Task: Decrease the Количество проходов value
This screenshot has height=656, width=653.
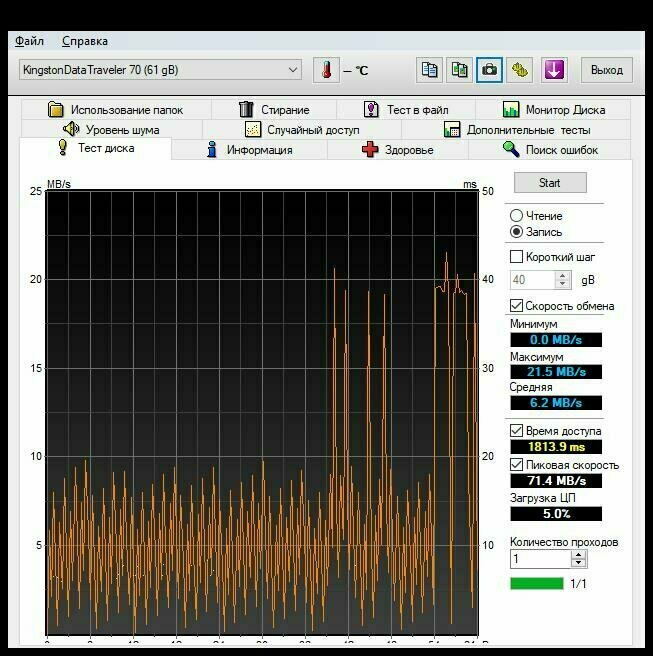Action: coord(579,563)
